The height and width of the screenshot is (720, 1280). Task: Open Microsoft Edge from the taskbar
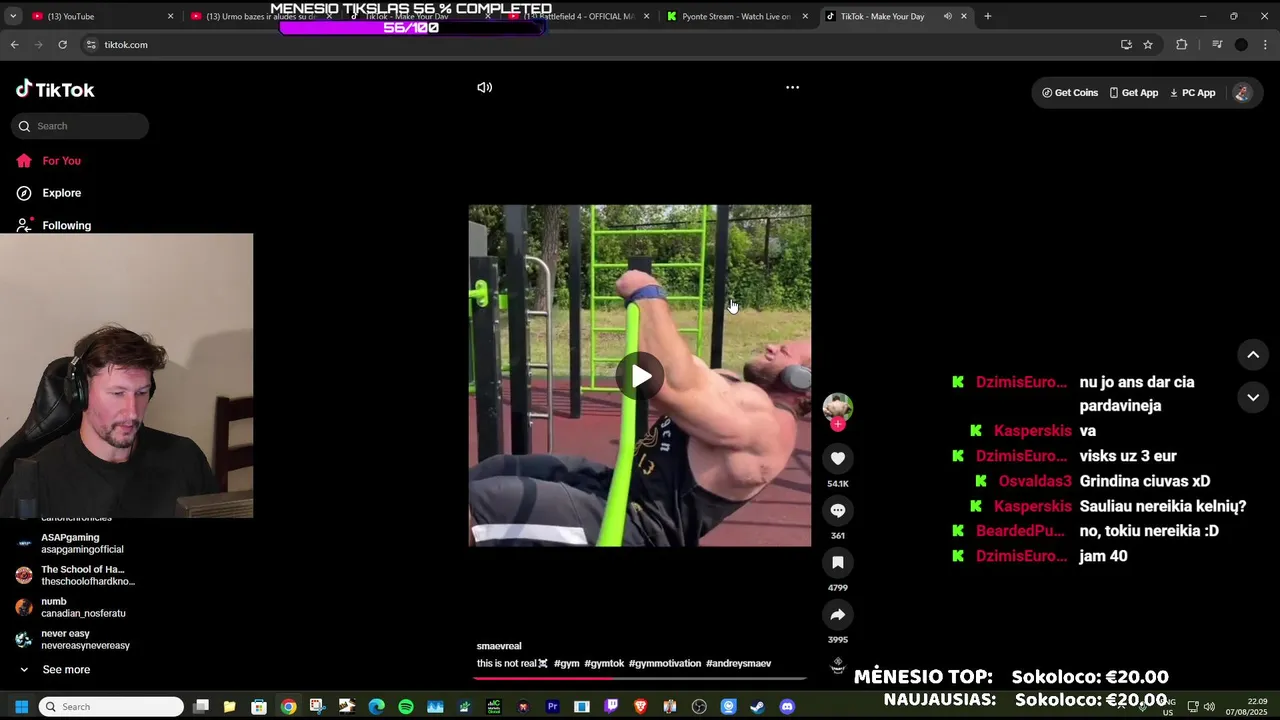pos(377,707)
